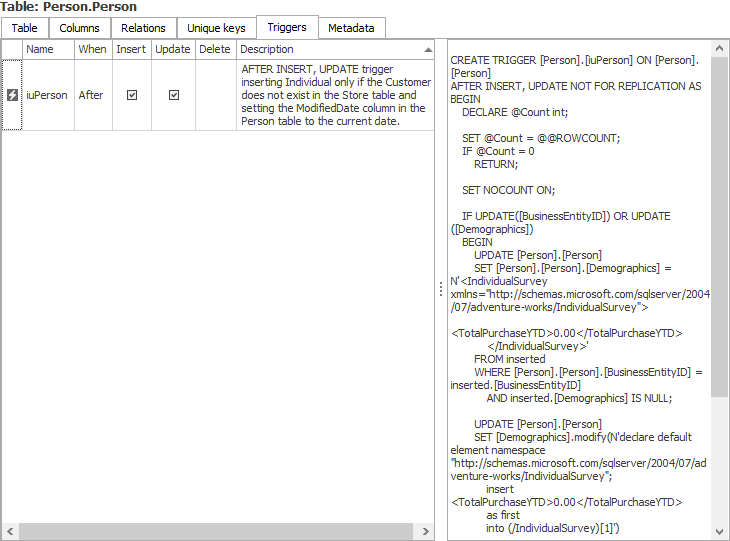Image resolution: width=730 pixels, height=541 pixels.
Task: Click the splitter handle between grid and SQL
Action: 441,289
